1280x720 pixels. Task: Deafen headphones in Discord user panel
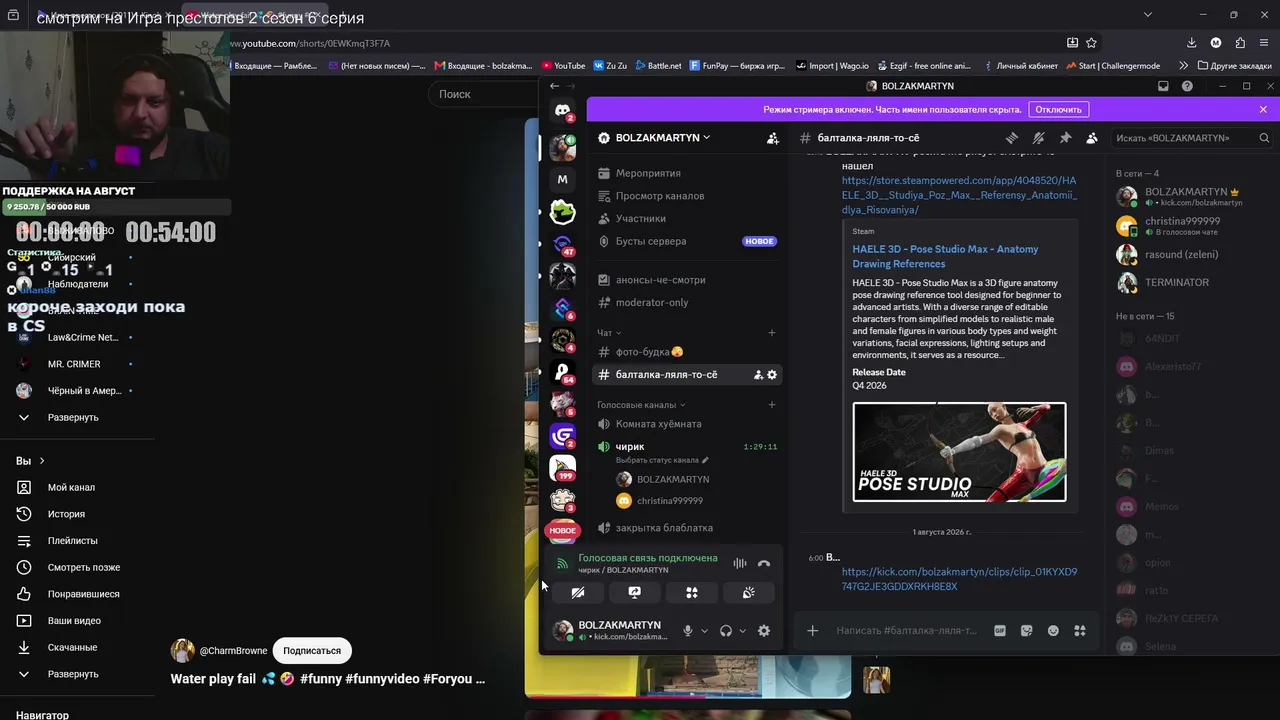point(726,631)
